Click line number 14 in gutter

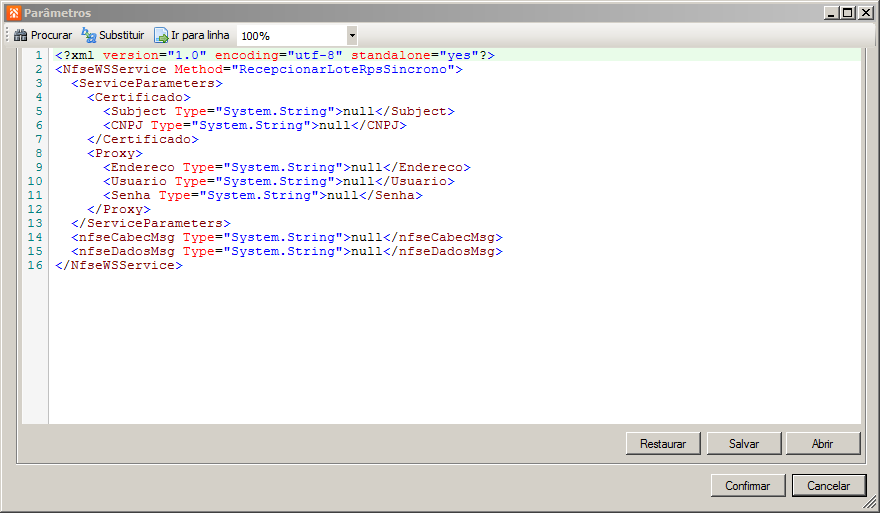coord(35,237)
